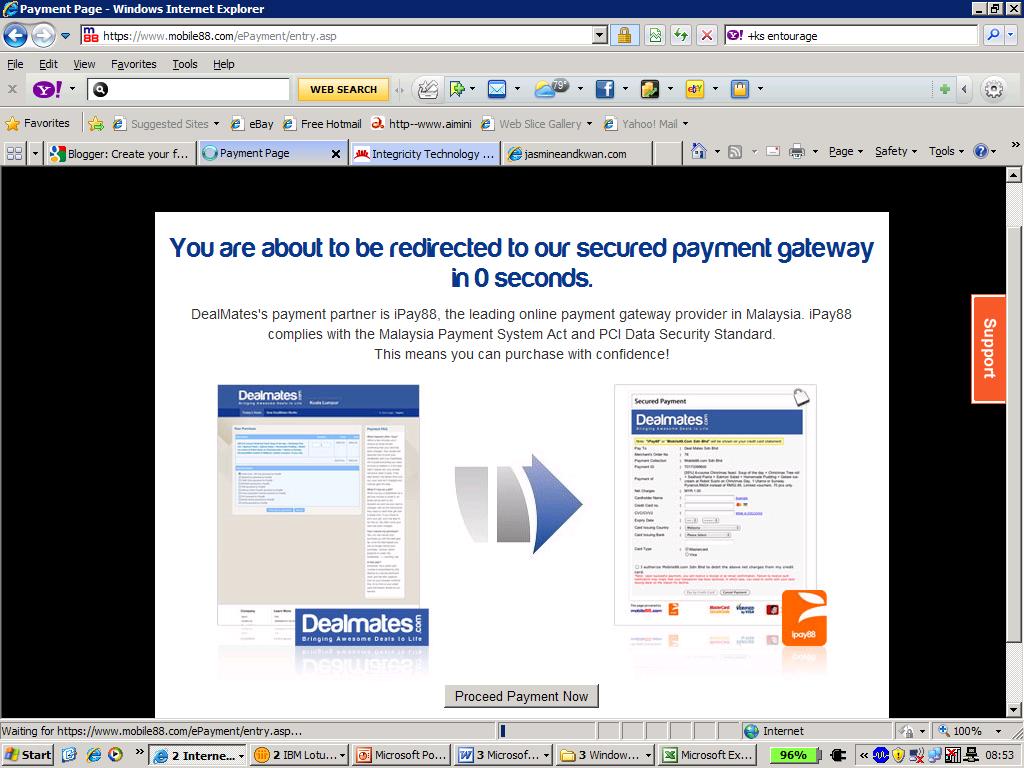Open the recent pages dropdown arrow
1024x768 pixels.
[65, 36]
